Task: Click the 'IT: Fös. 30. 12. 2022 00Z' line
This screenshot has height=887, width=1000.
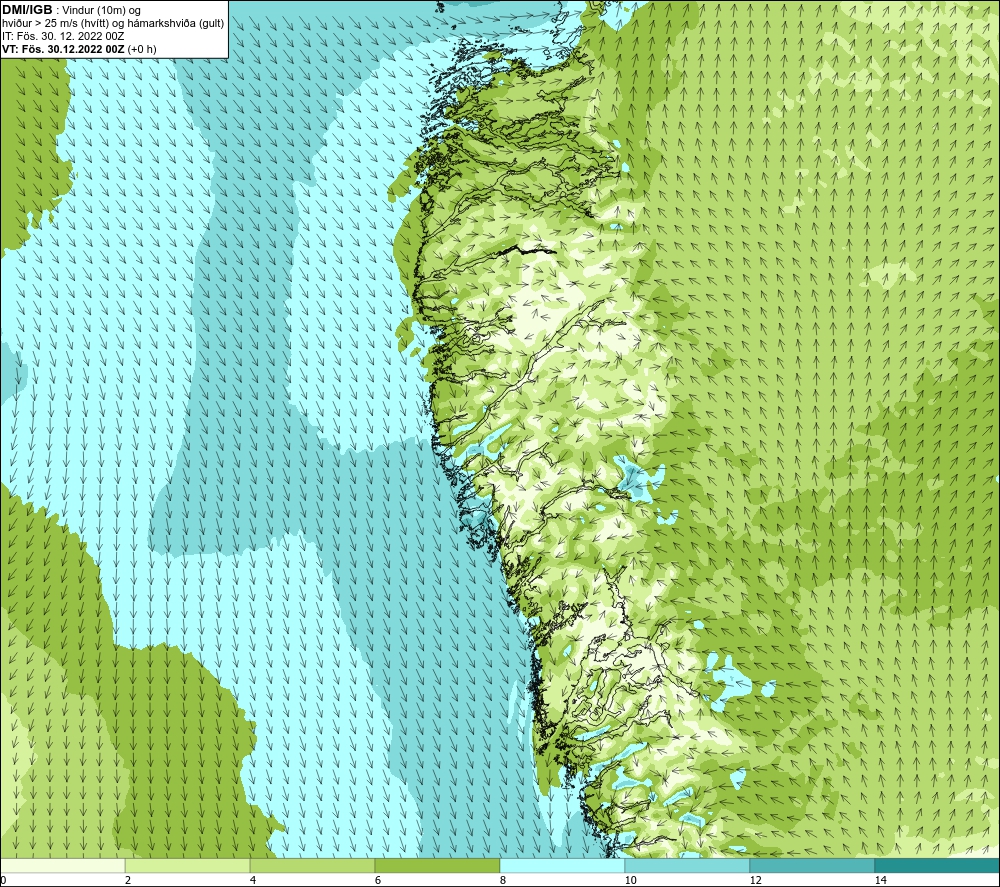Action: point(63,36)
